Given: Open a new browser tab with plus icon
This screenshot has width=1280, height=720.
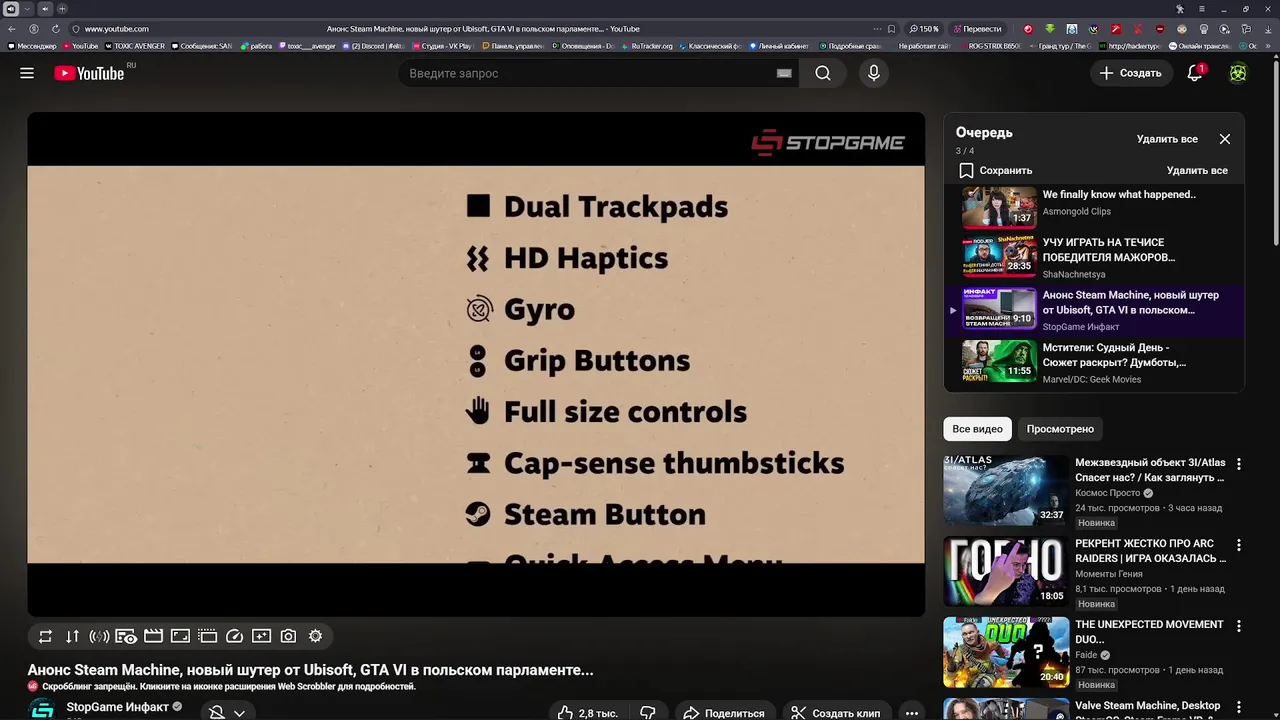Looking at the screenshot, I should [62, 9].
